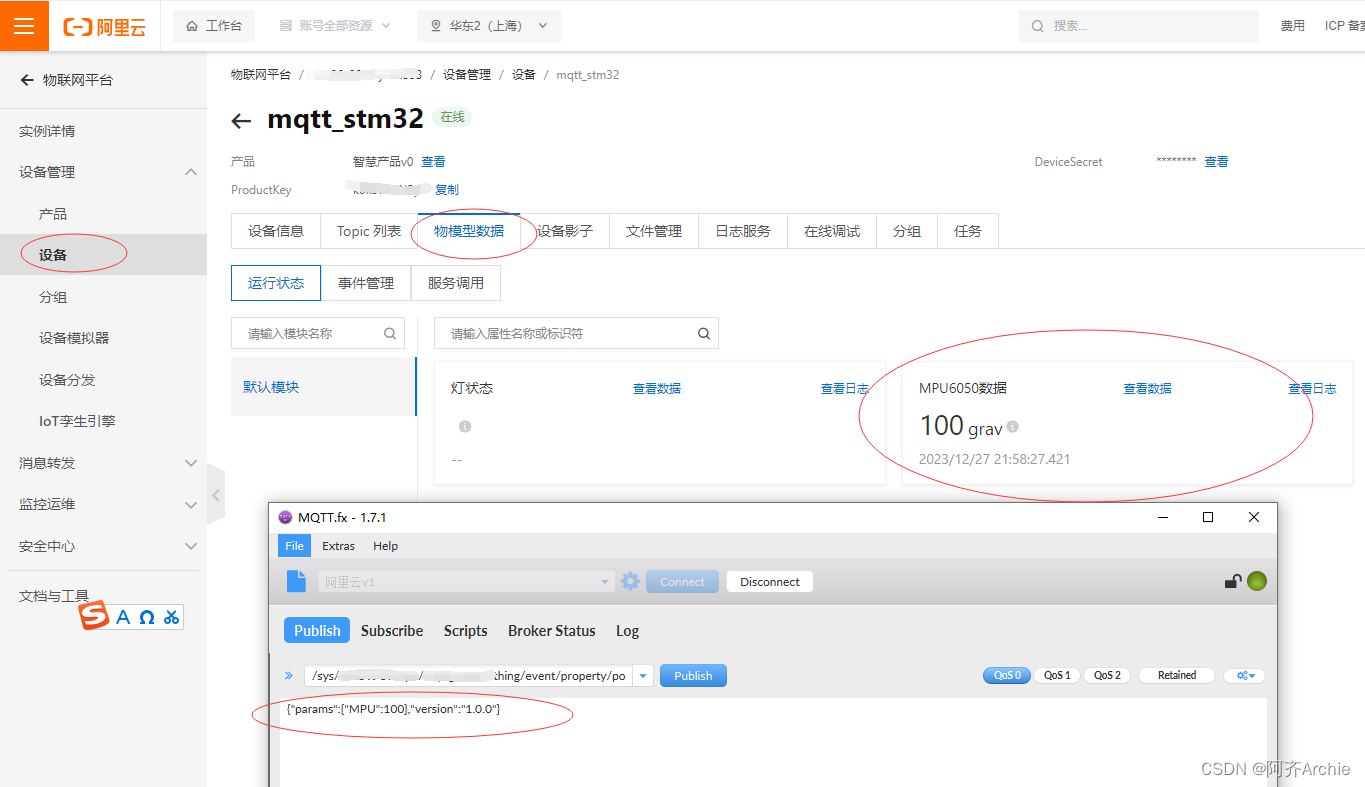Click Disconnect button in MQTT.fx
1365x787 pixels.
click(x=770, y=582)
